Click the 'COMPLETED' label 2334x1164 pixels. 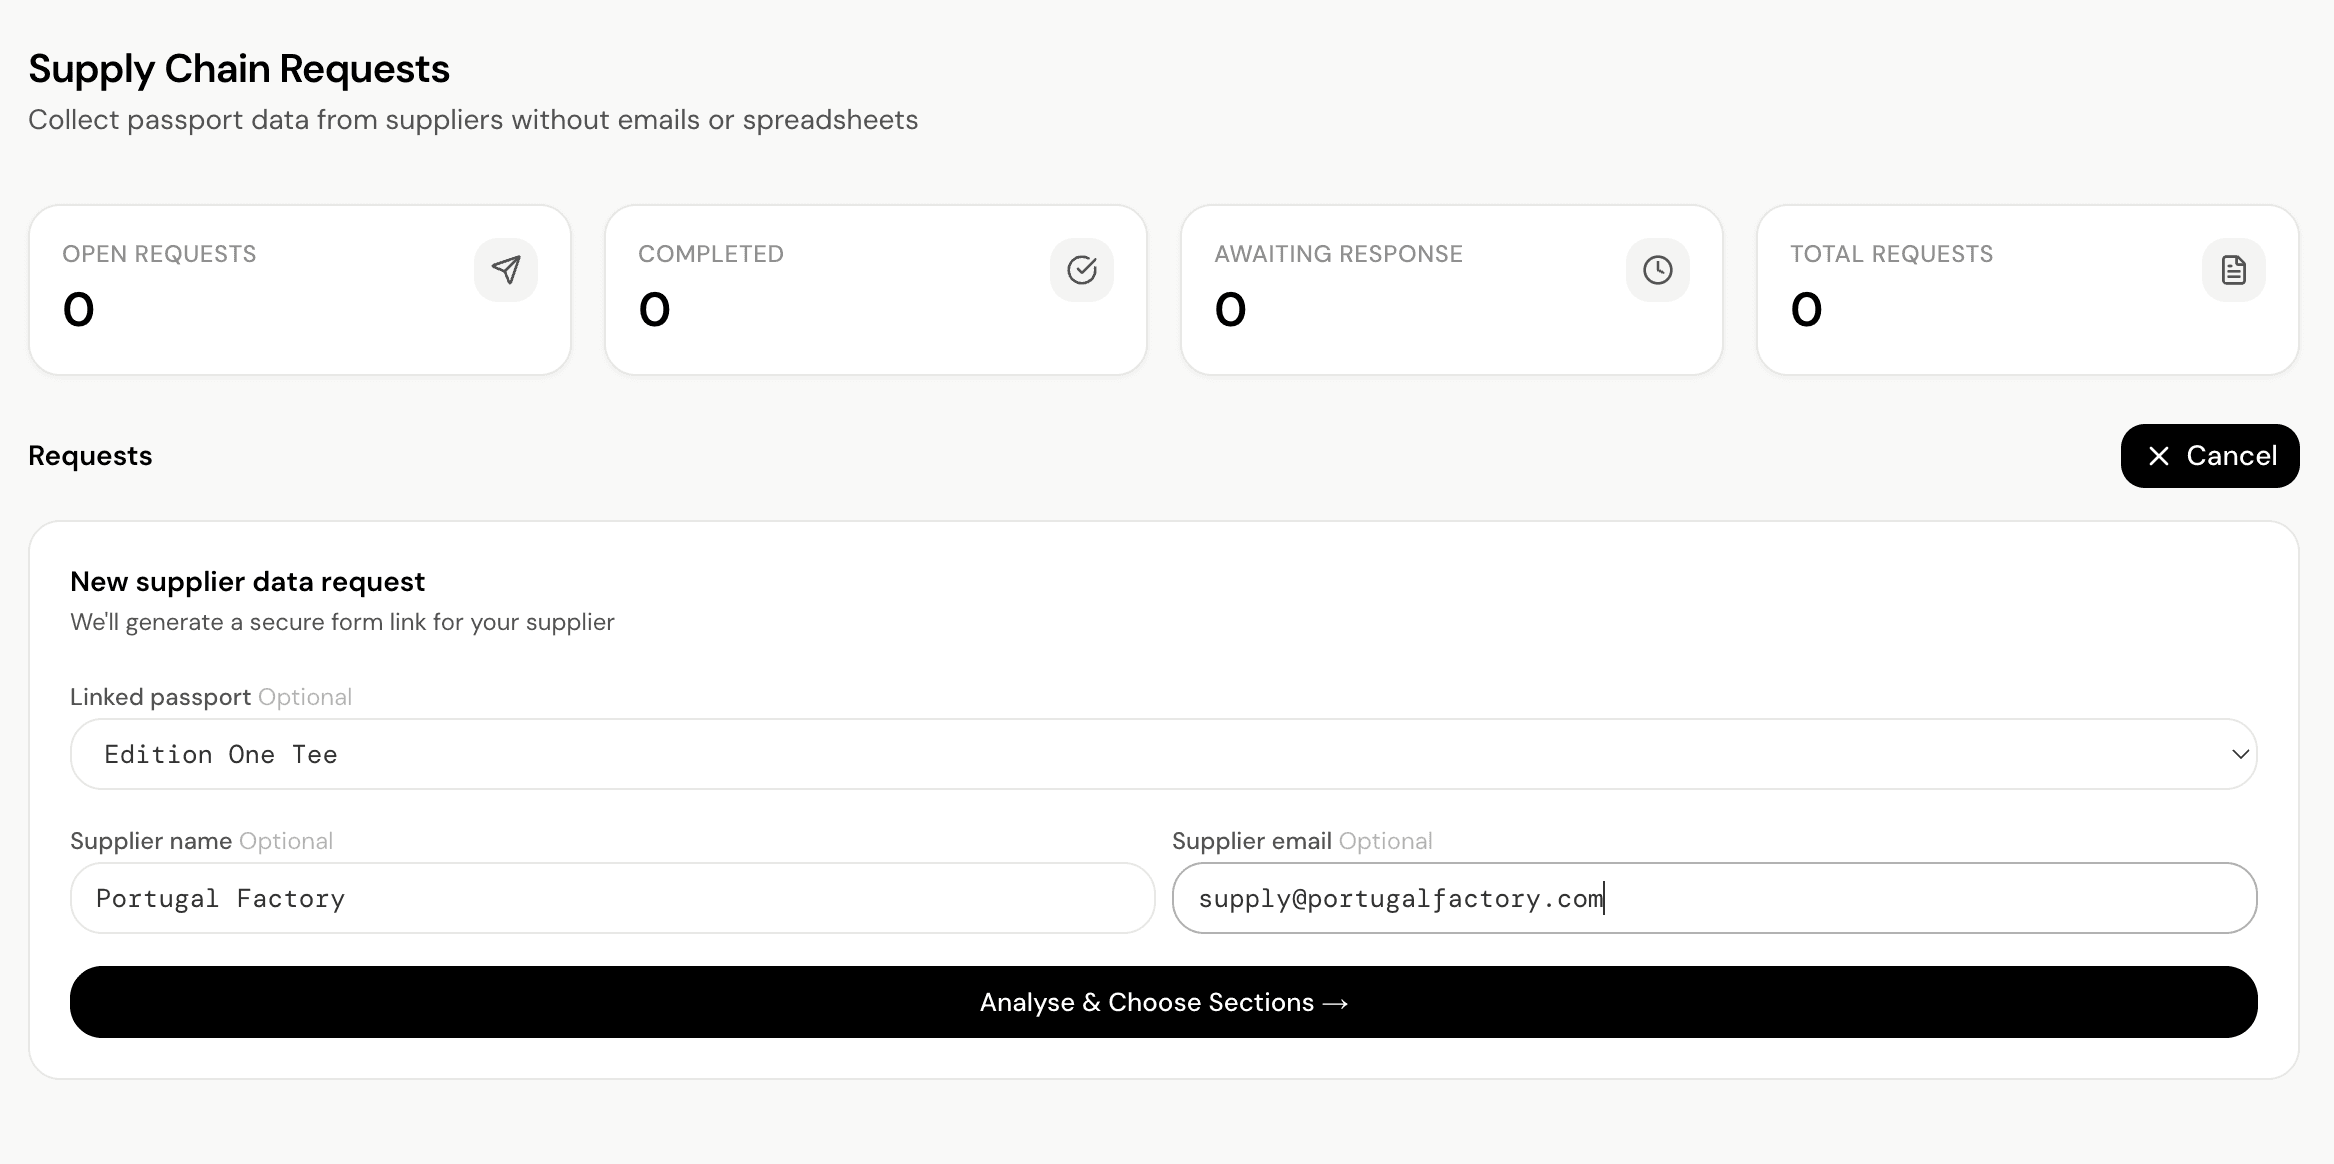pos(711,254)
